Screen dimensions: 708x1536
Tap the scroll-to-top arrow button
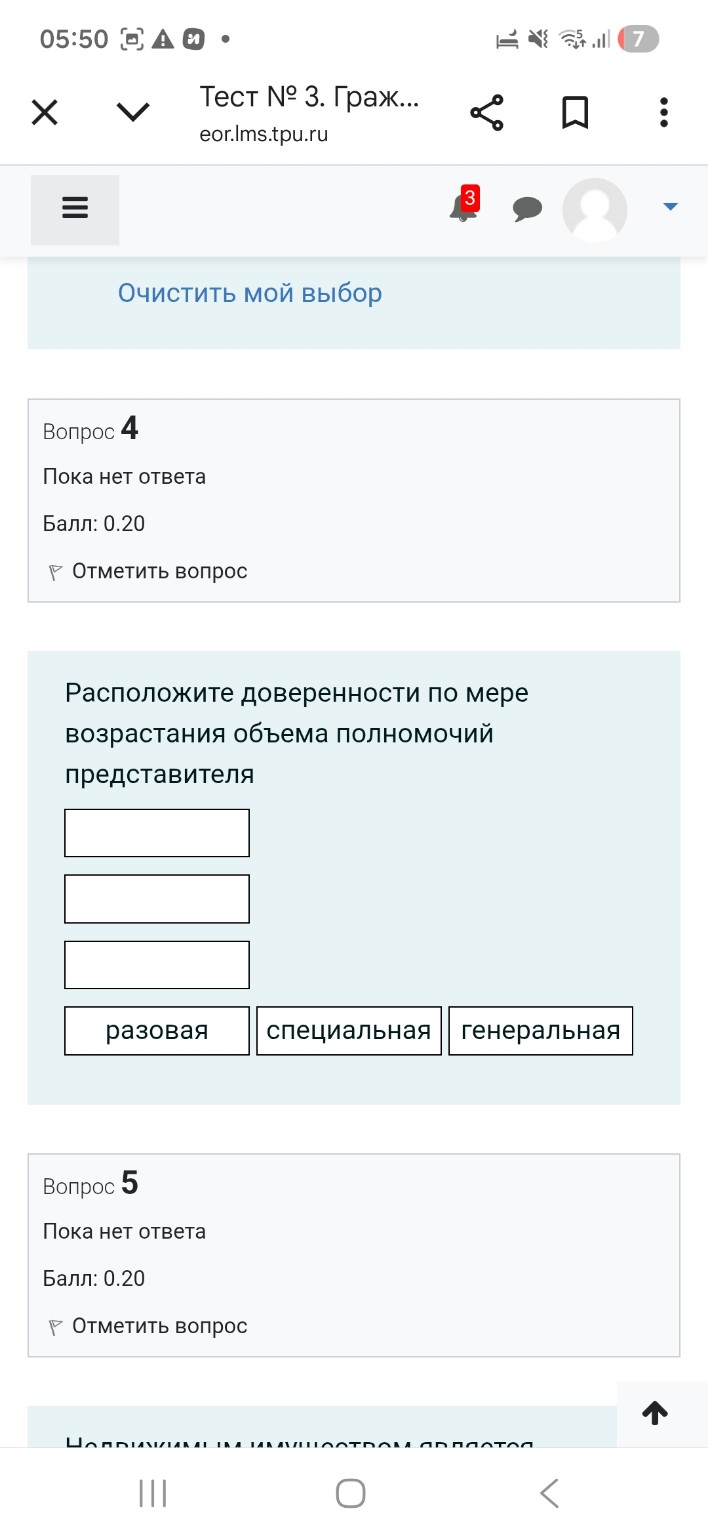click(656, 1412)
